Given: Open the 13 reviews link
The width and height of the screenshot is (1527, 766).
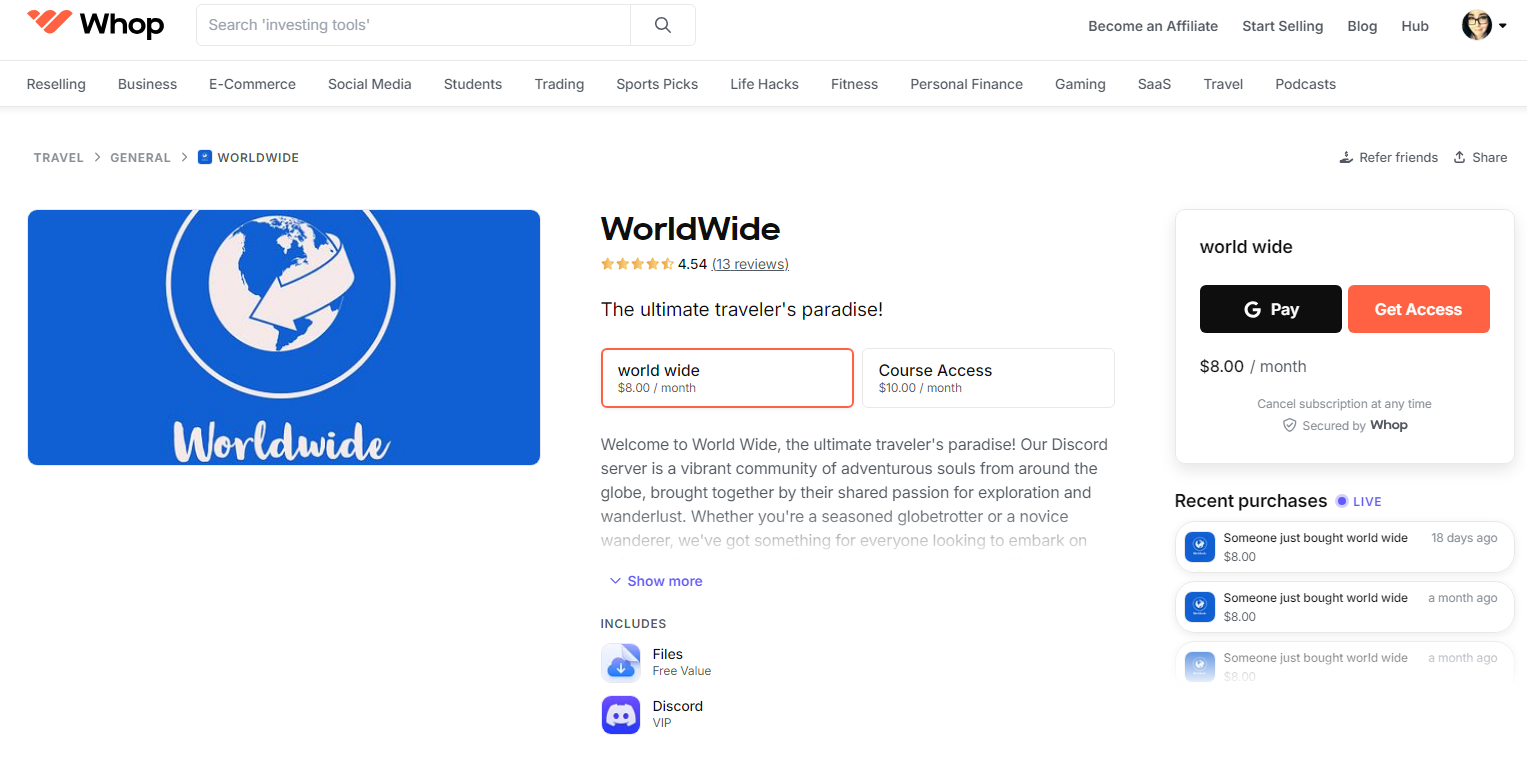Looking at the screenshot, I should pyautogui.click(x=750, y=264).
